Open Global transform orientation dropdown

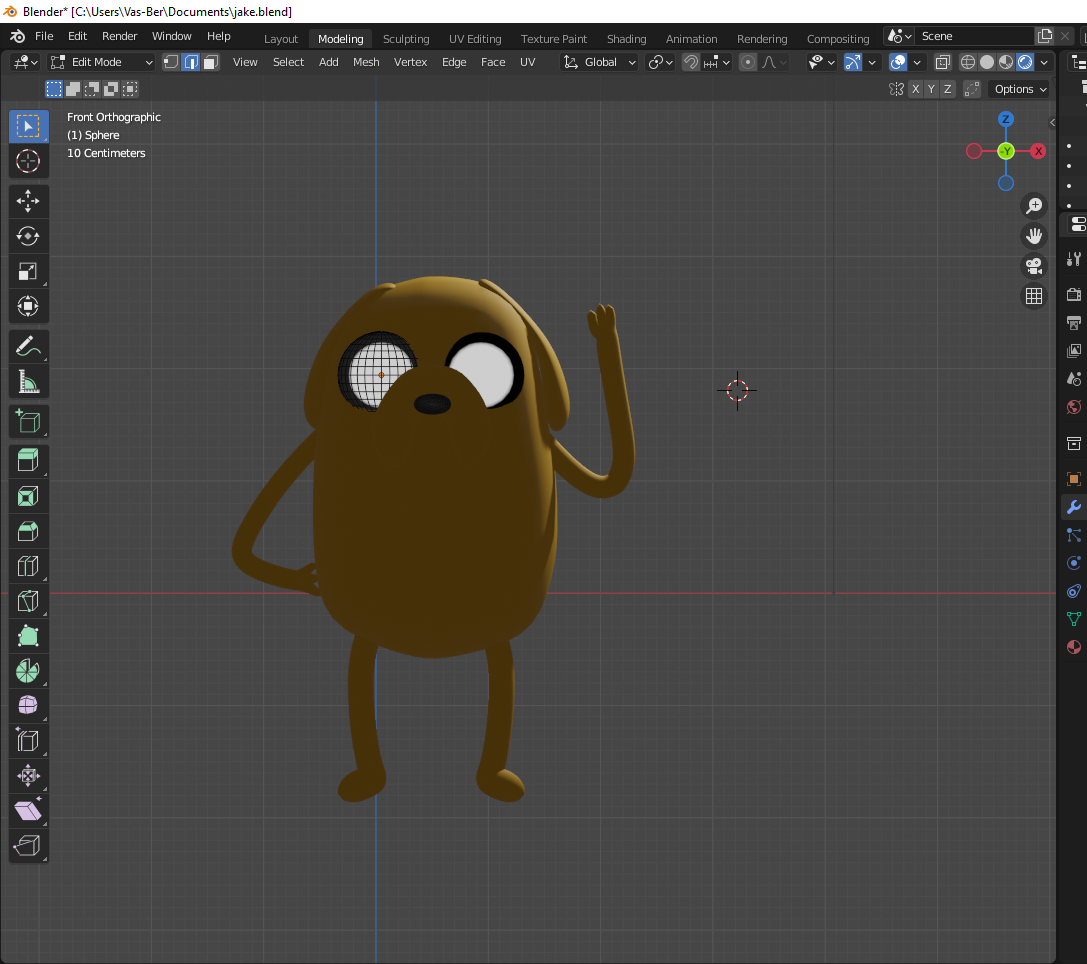click(600, 62)
